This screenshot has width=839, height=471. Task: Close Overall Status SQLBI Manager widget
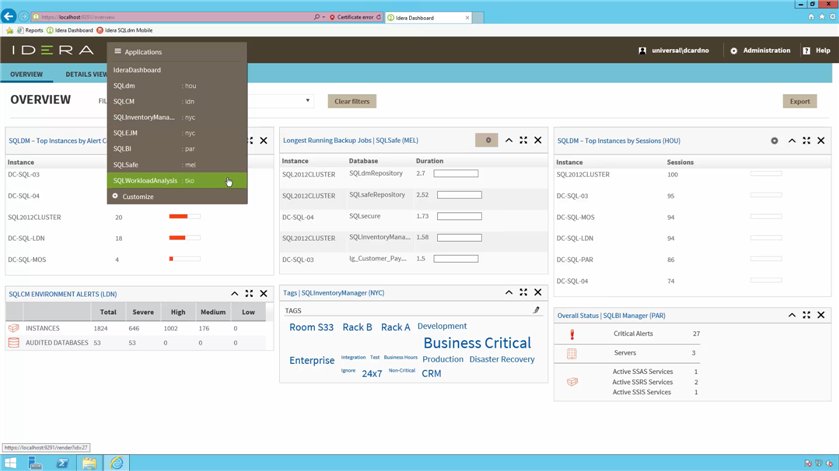click(821, 315)
